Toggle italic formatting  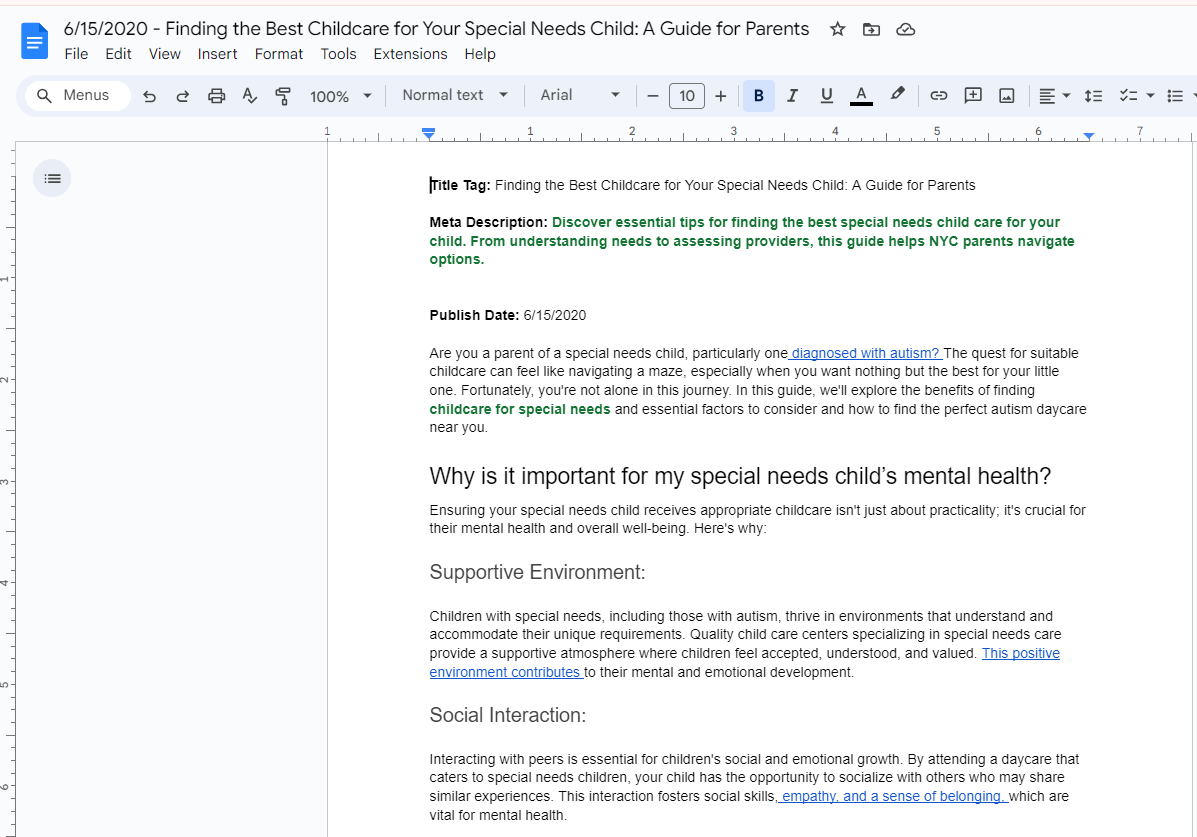(x=792, y=95)
